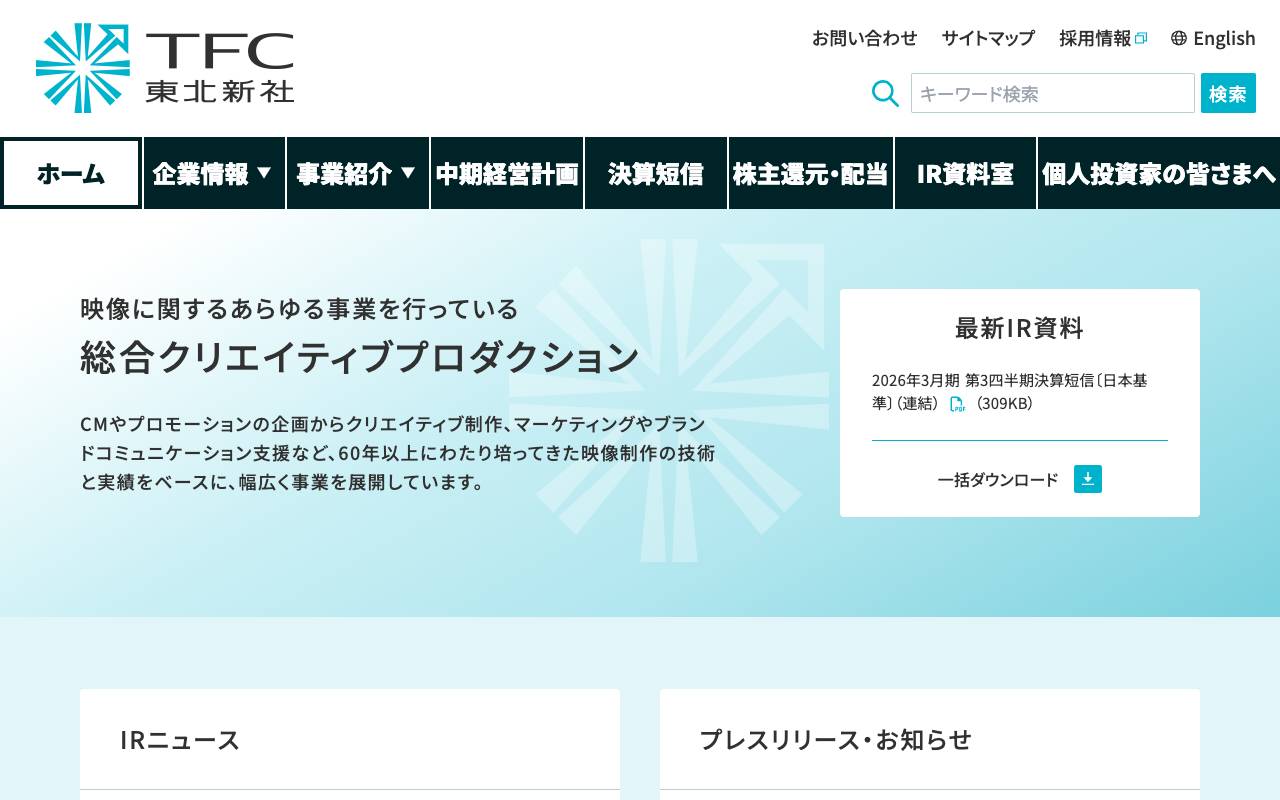Click the download icon beside 一括ダウンロード
This screenshot has height=800, width=1280.
coord(1087,479)
